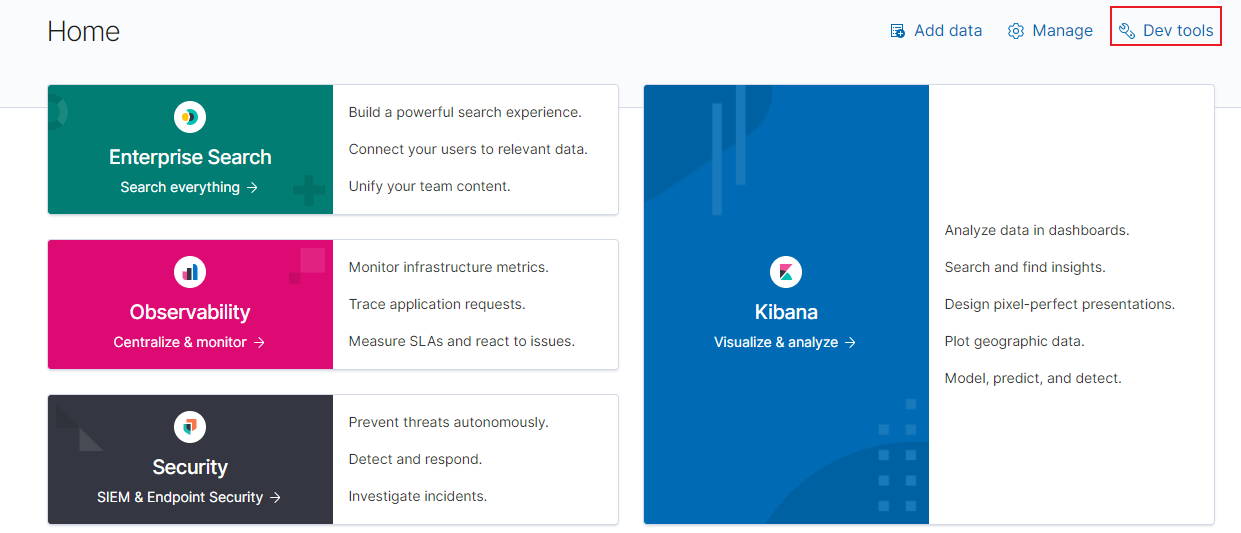This screenshot has height=533, width=1241.
Task: Open the Dev tools text link
Action: (1178, 31)
